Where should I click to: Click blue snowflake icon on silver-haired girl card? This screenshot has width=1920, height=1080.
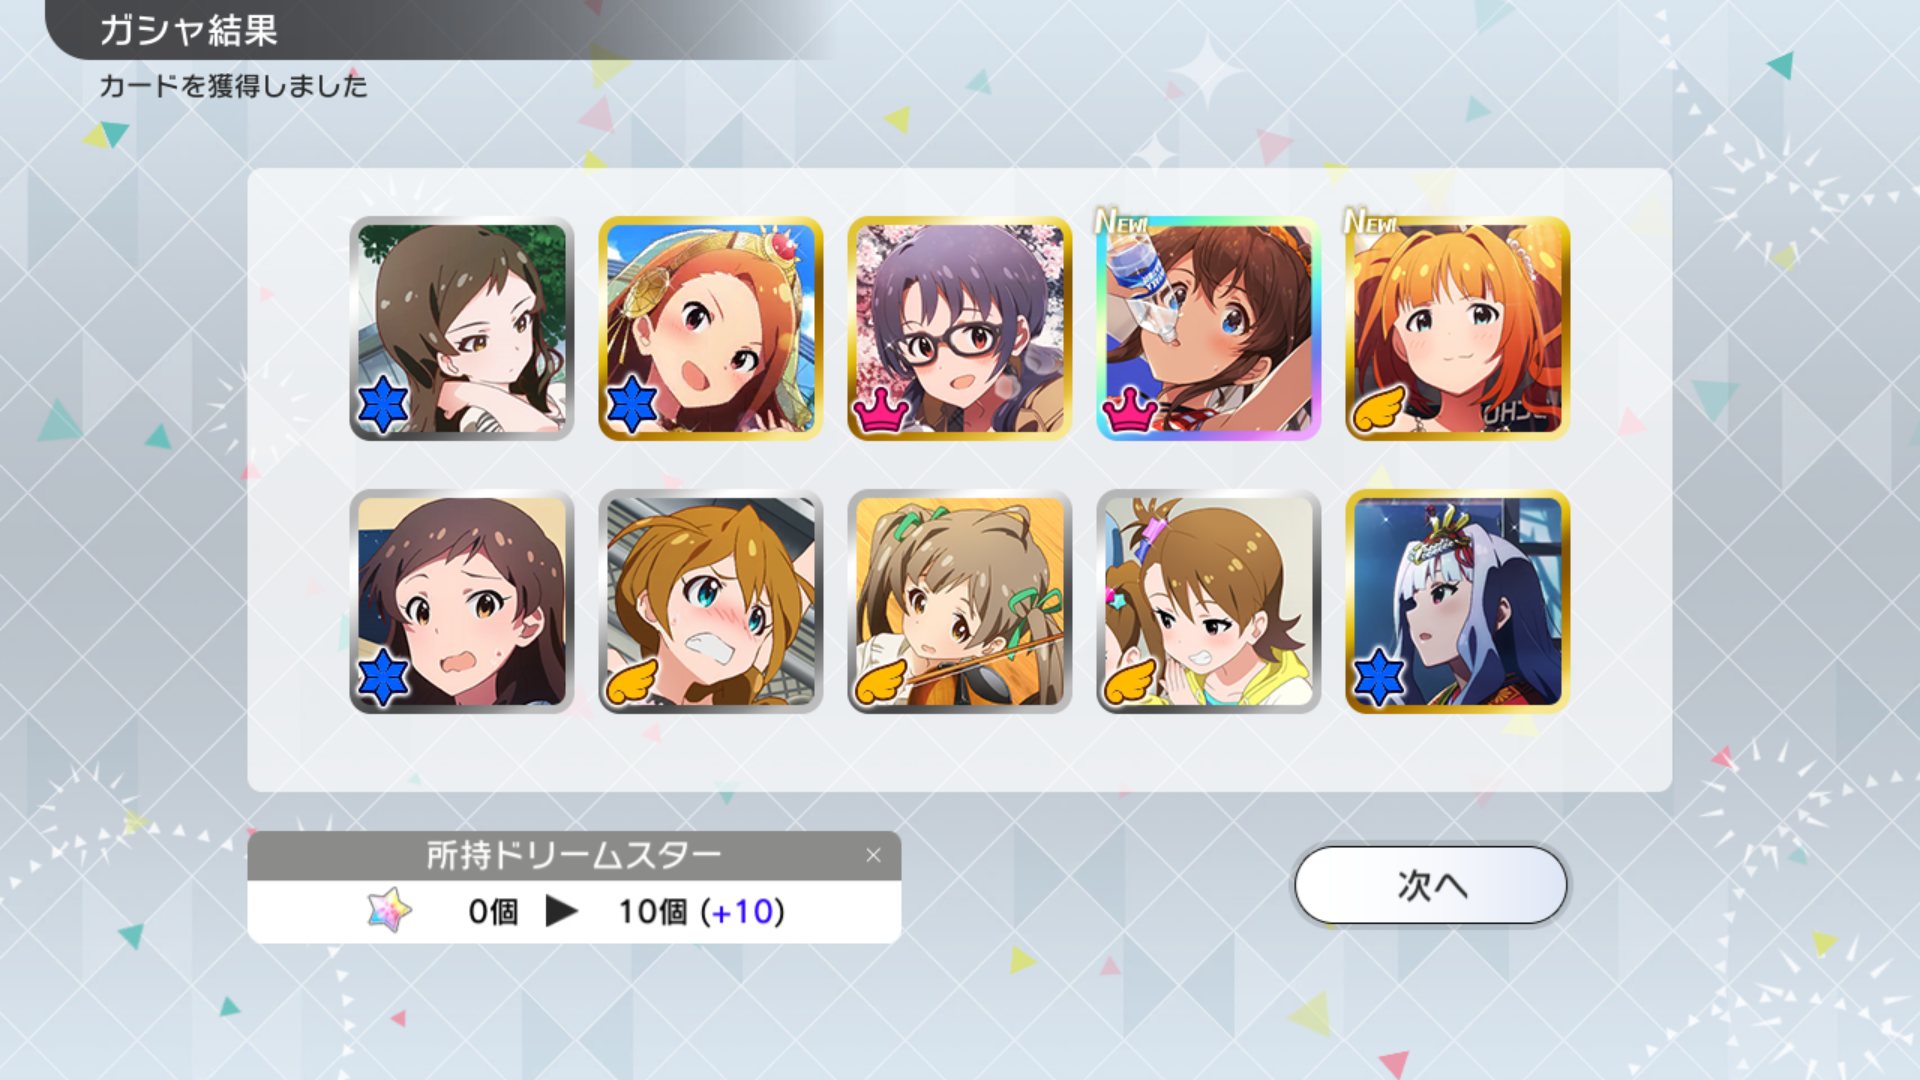[x=1379, y=678]
